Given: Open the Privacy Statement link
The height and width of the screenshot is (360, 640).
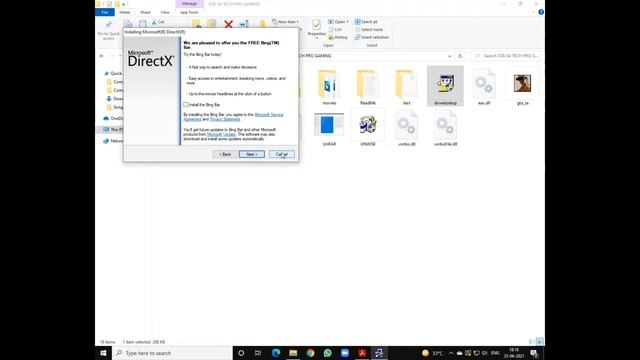Looking at the screenshot, I should tap(225, 119).
